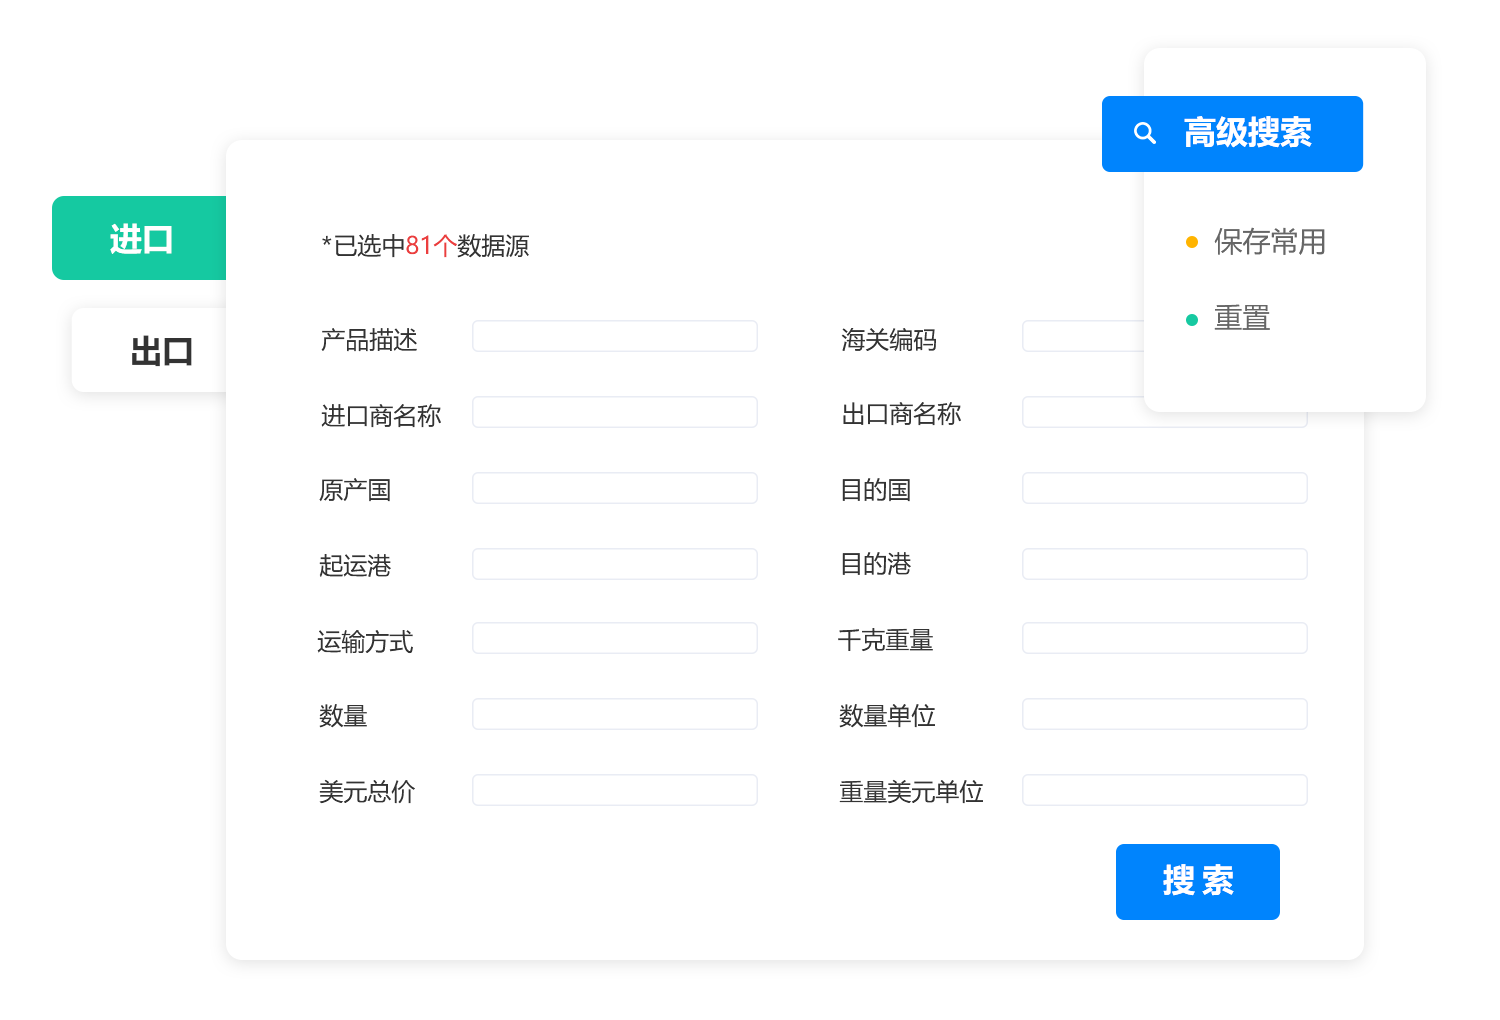This screenshot has height=1020, width=1500.
Task: Select the 原产国 input field
Action: (614, 489)
